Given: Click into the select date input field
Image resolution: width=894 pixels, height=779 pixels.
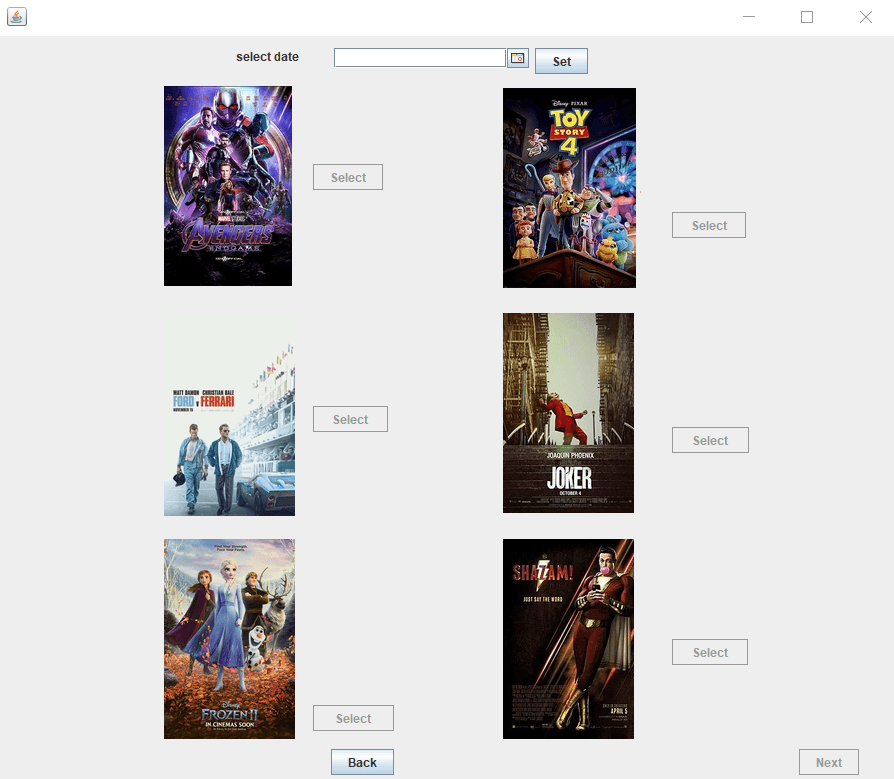Looking at the screenshot, I should (420, 58).
